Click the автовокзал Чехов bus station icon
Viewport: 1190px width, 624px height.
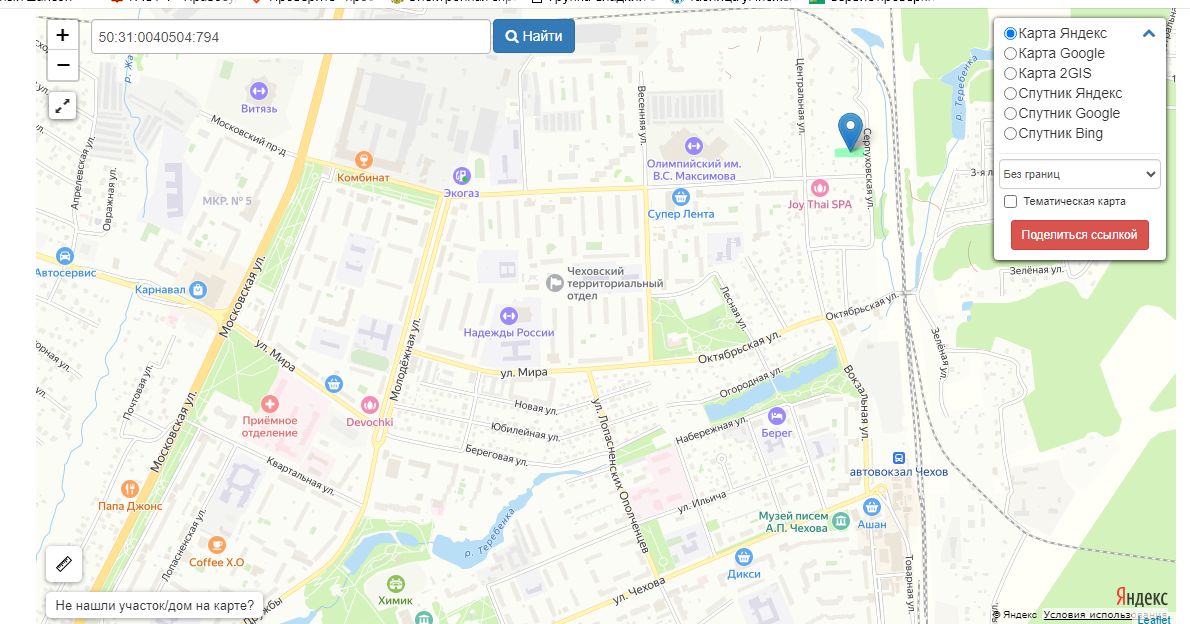[899, 458]
